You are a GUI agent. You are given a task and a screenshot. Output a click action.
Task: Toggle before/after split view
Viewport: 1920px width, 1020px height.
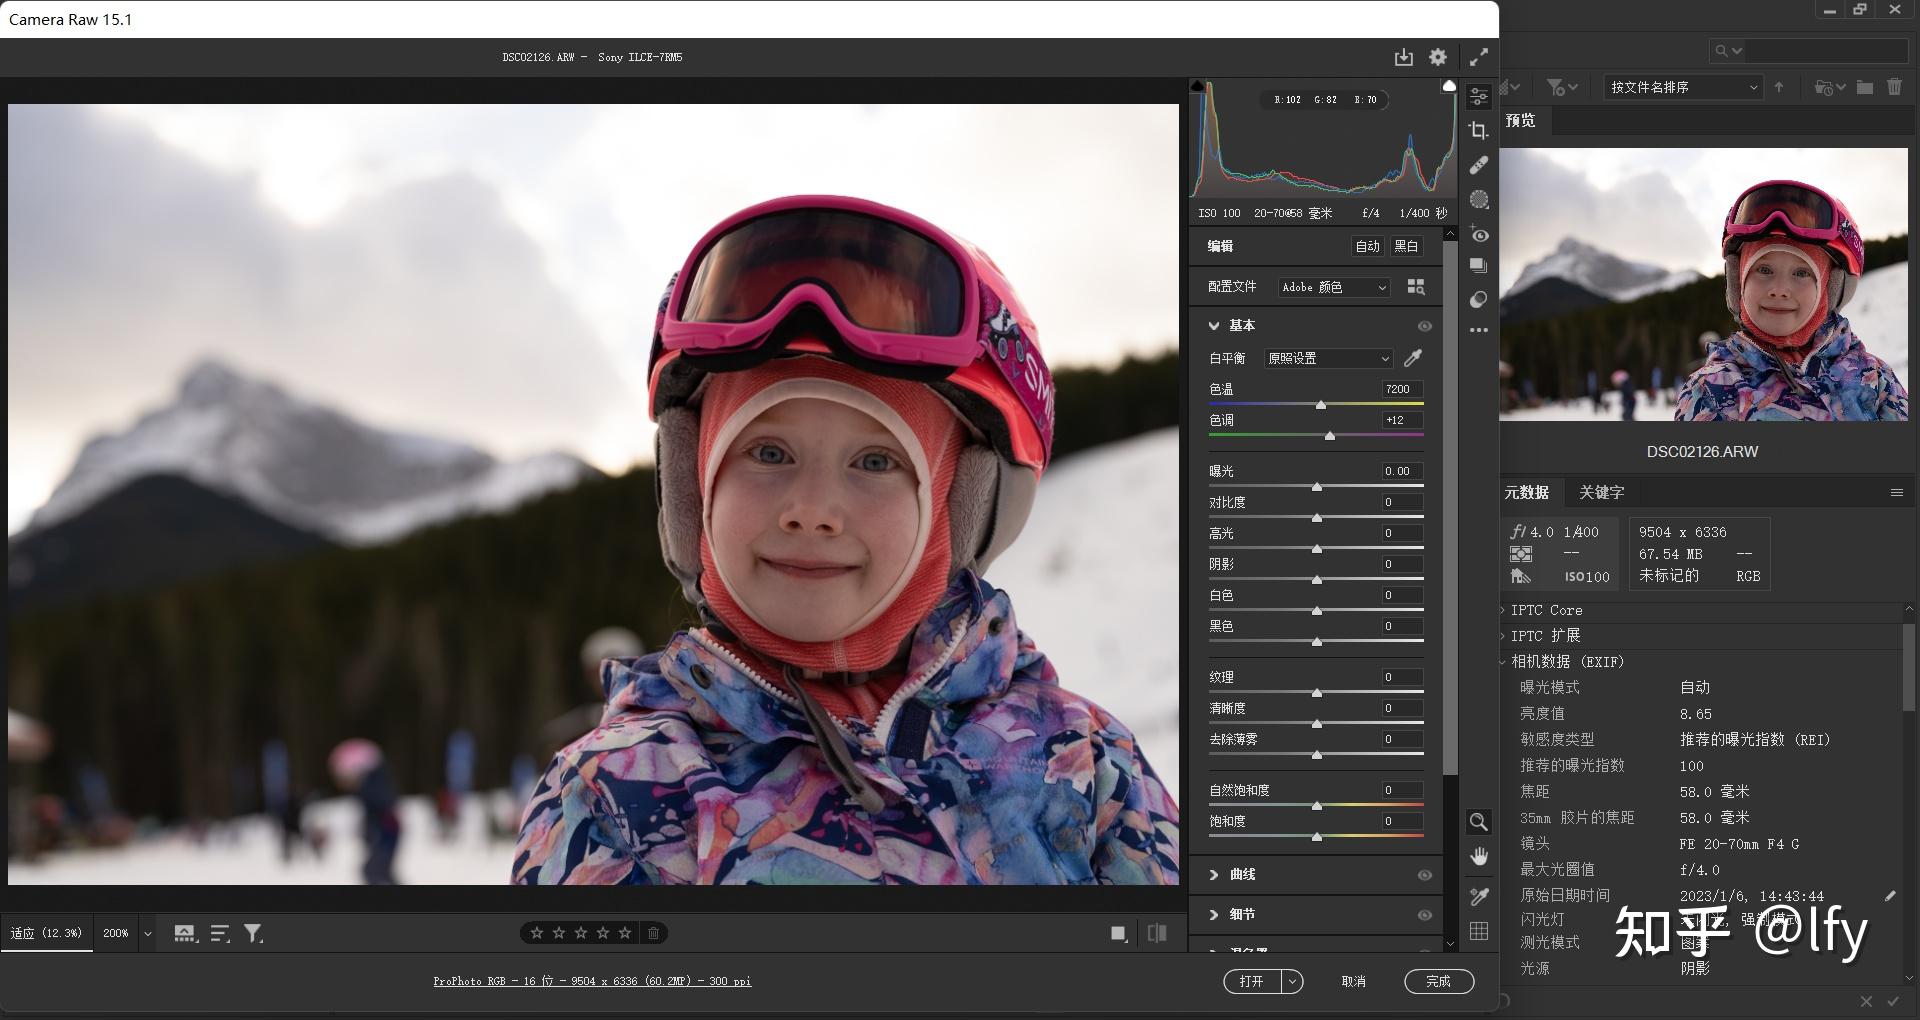(x=1157, y=933)
